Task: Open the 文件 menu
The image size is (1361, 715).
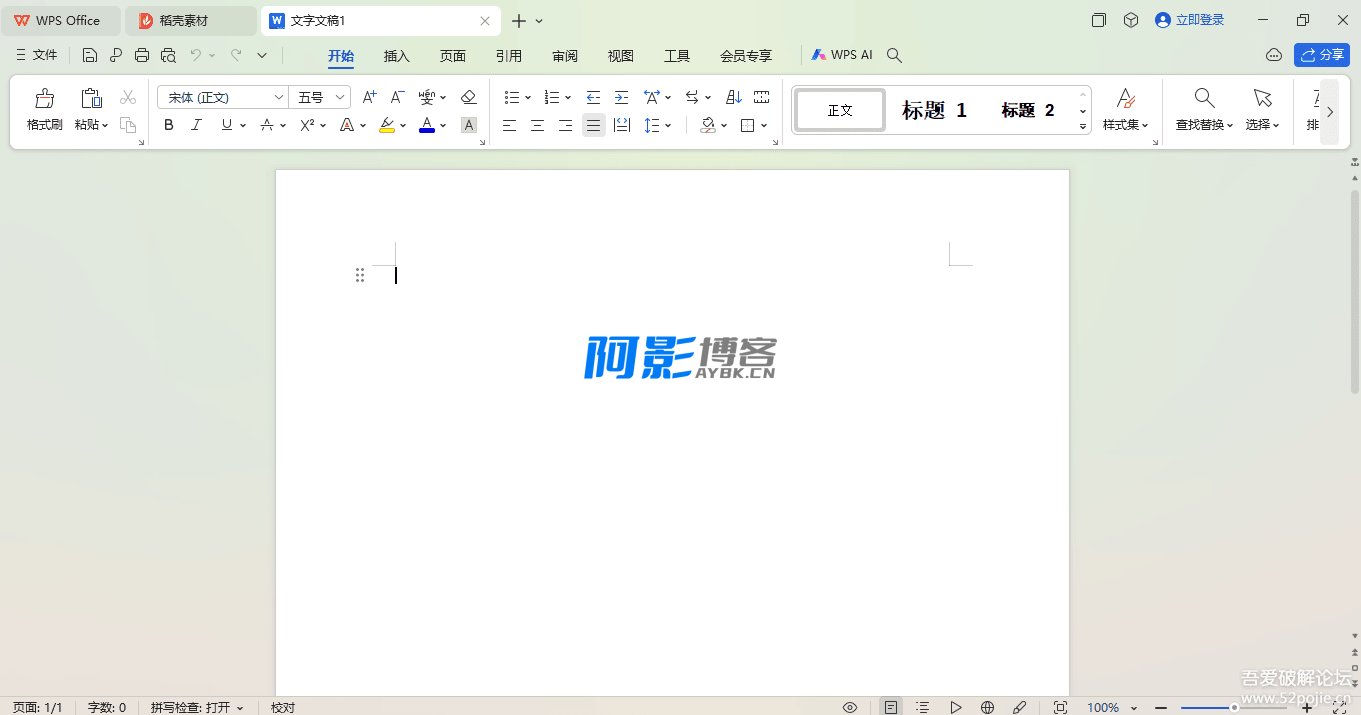Action: 37,56
